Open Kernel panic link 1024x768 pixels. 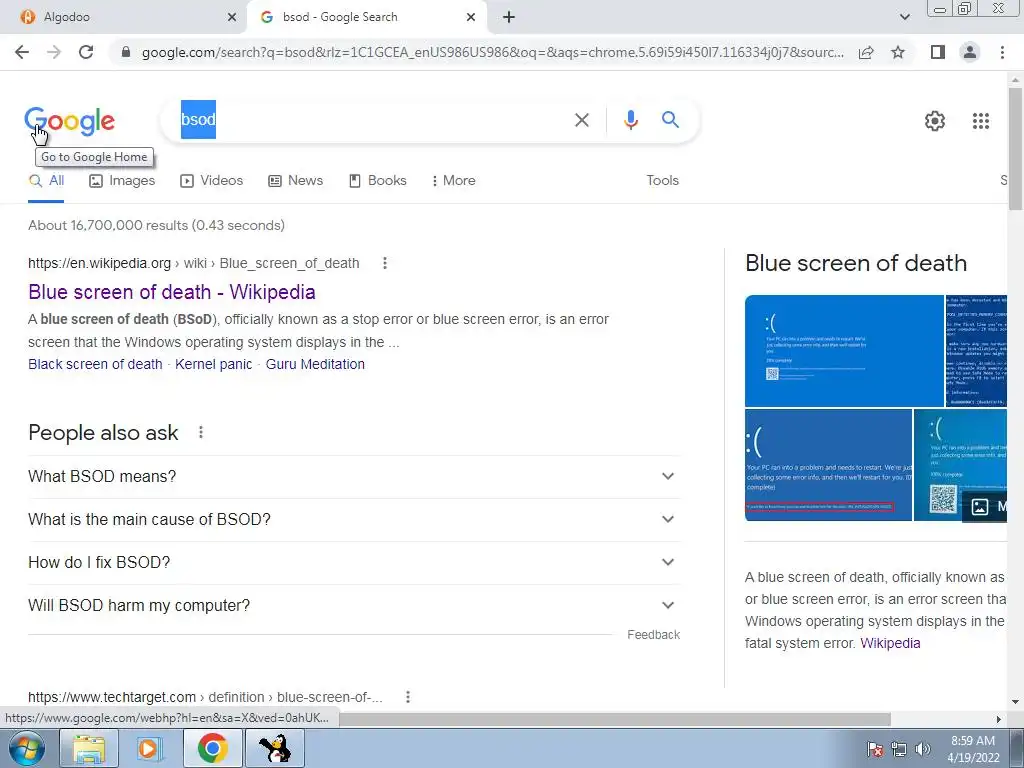coord(214,364)
